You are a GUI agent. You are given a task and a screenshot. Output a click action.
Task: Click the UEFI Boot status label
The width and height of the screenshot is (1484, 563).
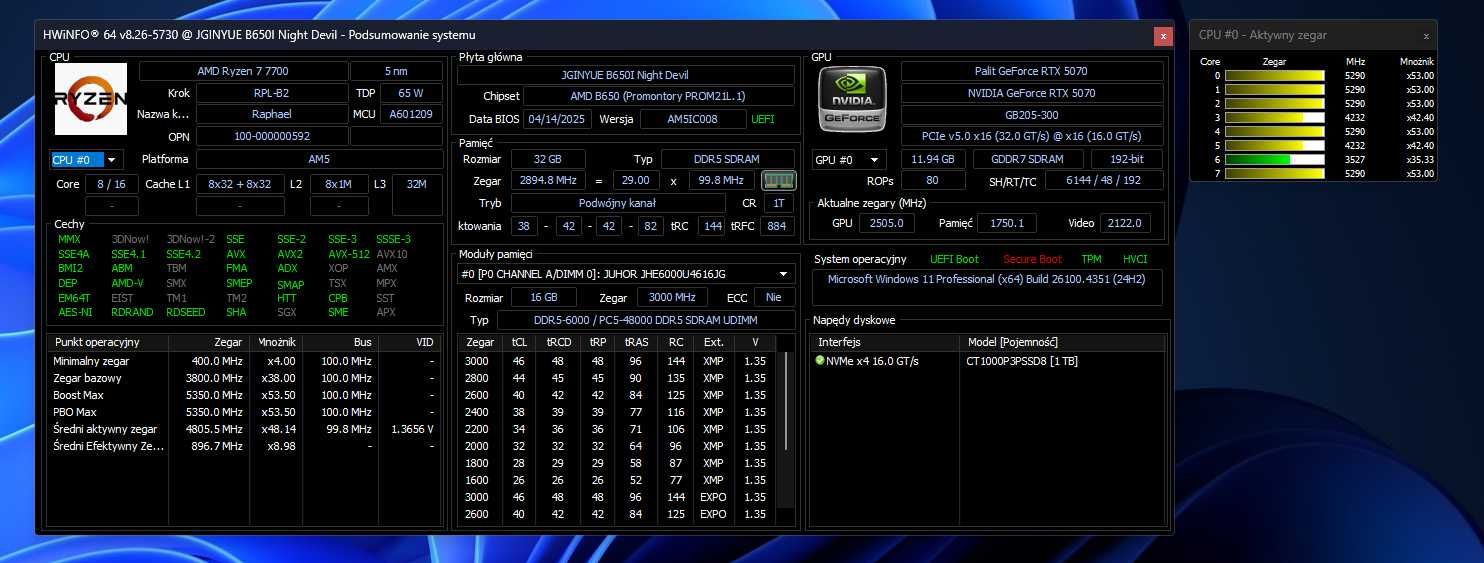point(954,259)
